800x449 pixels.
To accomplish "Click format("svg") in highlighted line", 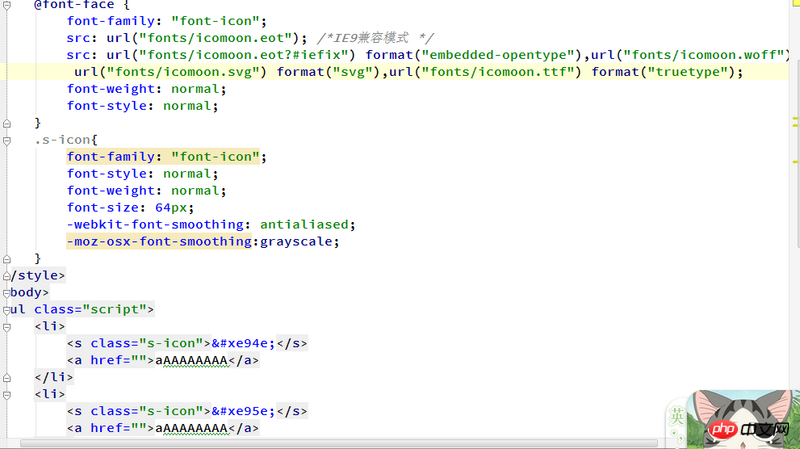I will pyautogui.click(x=328, y=72).
